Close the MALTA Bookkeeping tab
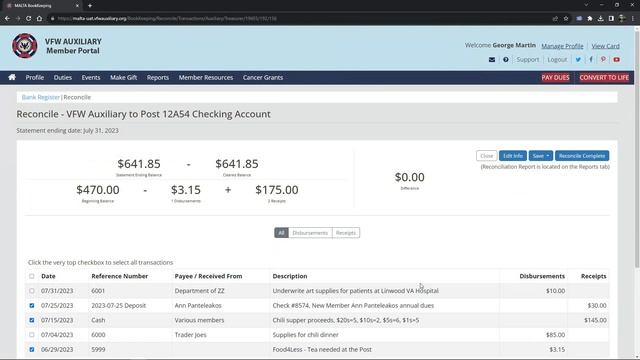This screenshot has height=360, width=640. coord(77,6)
